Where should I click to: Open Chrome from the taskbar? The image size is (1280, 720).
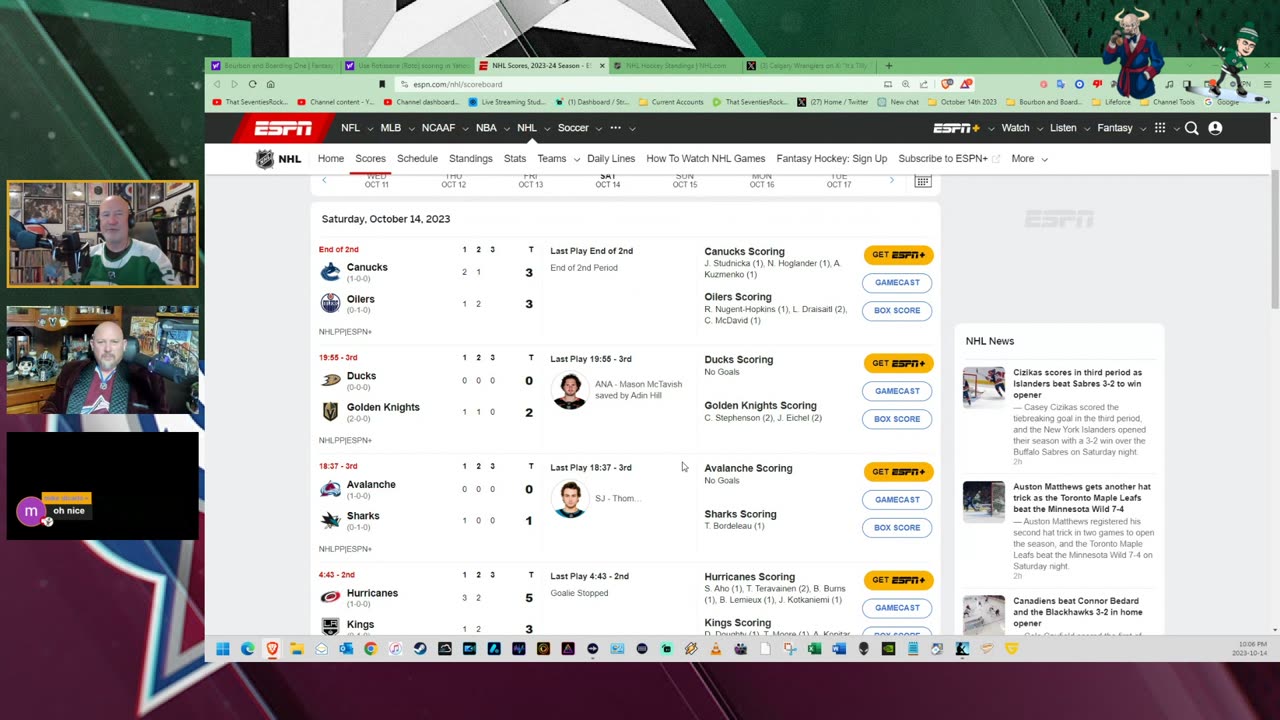coord(370,649)
